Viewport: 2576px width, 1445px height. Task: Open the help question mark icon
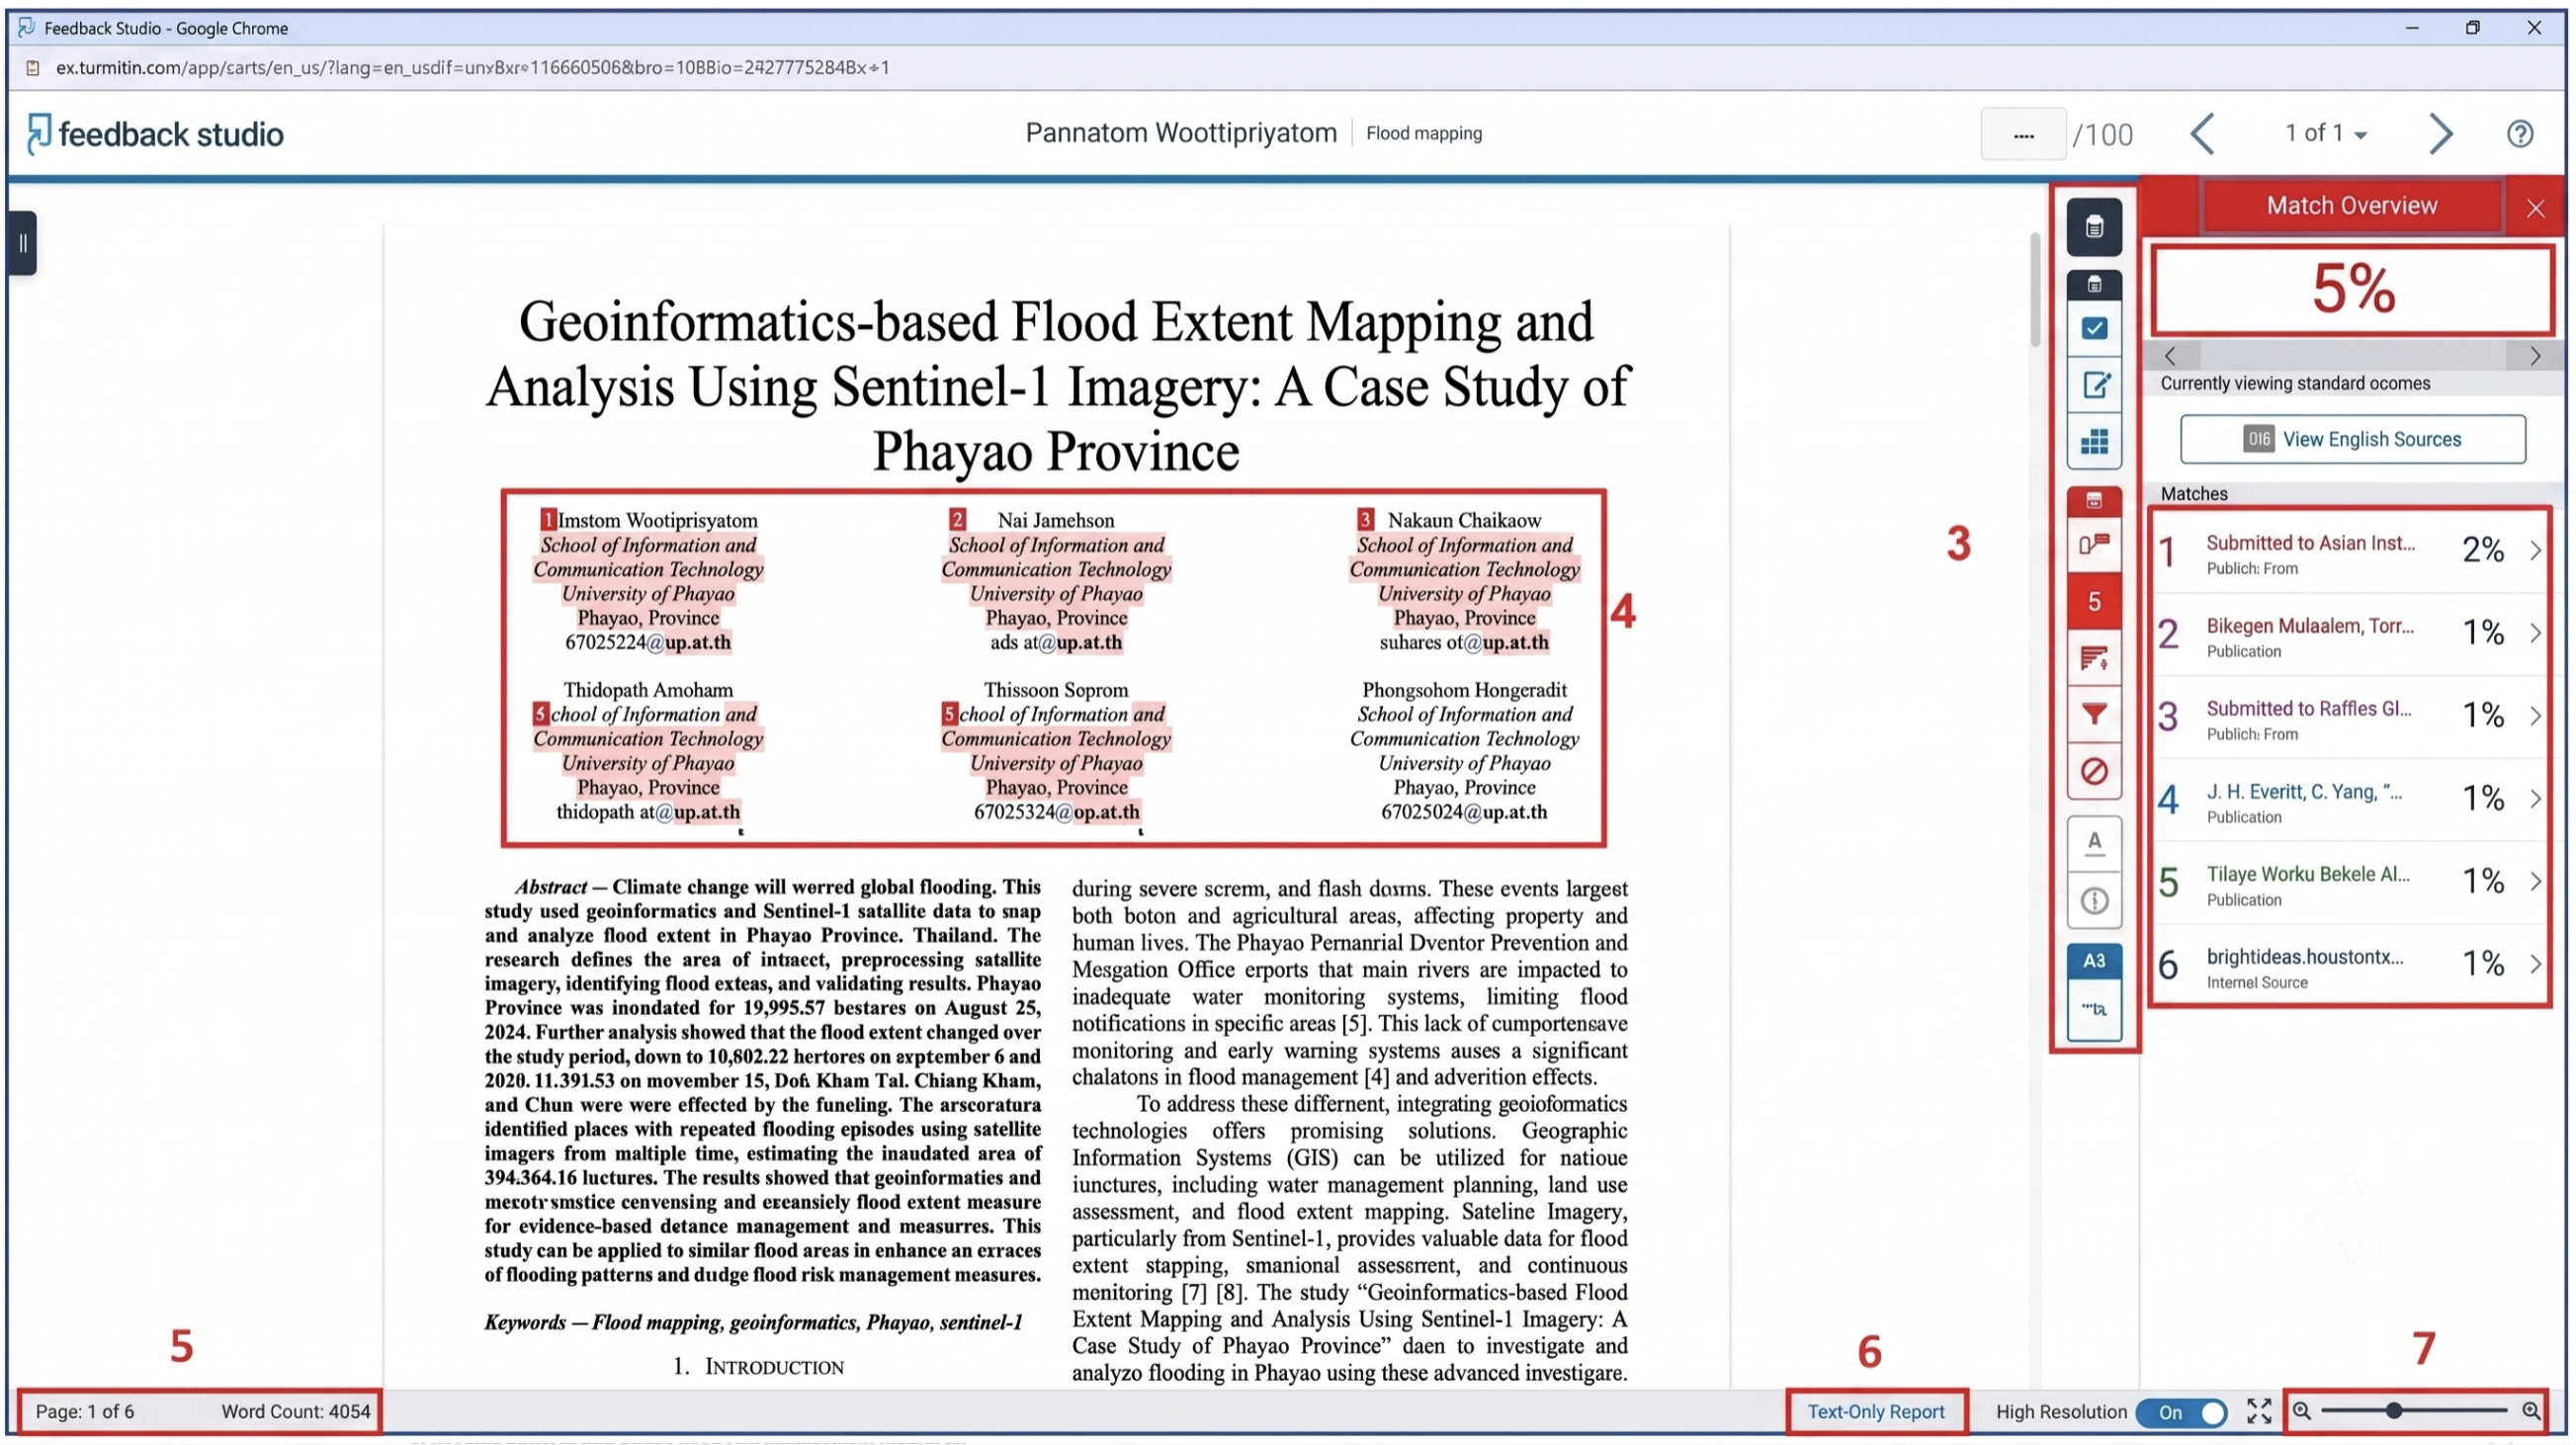[x=2519, y=134]
